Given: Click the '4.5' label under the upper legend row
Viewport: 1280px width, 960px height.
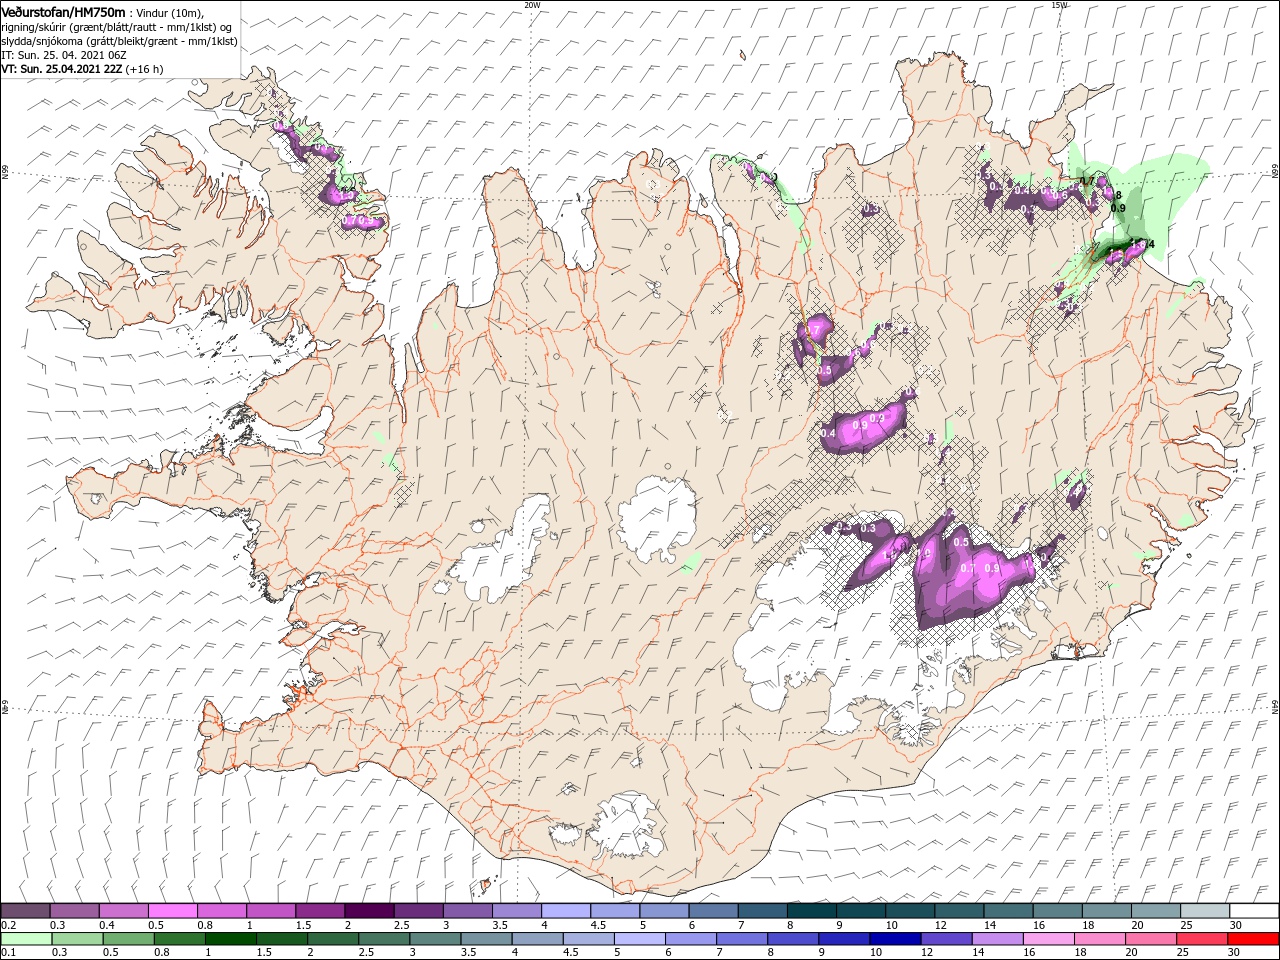Looking at the screenshot, I should click(x=599, y=925).
